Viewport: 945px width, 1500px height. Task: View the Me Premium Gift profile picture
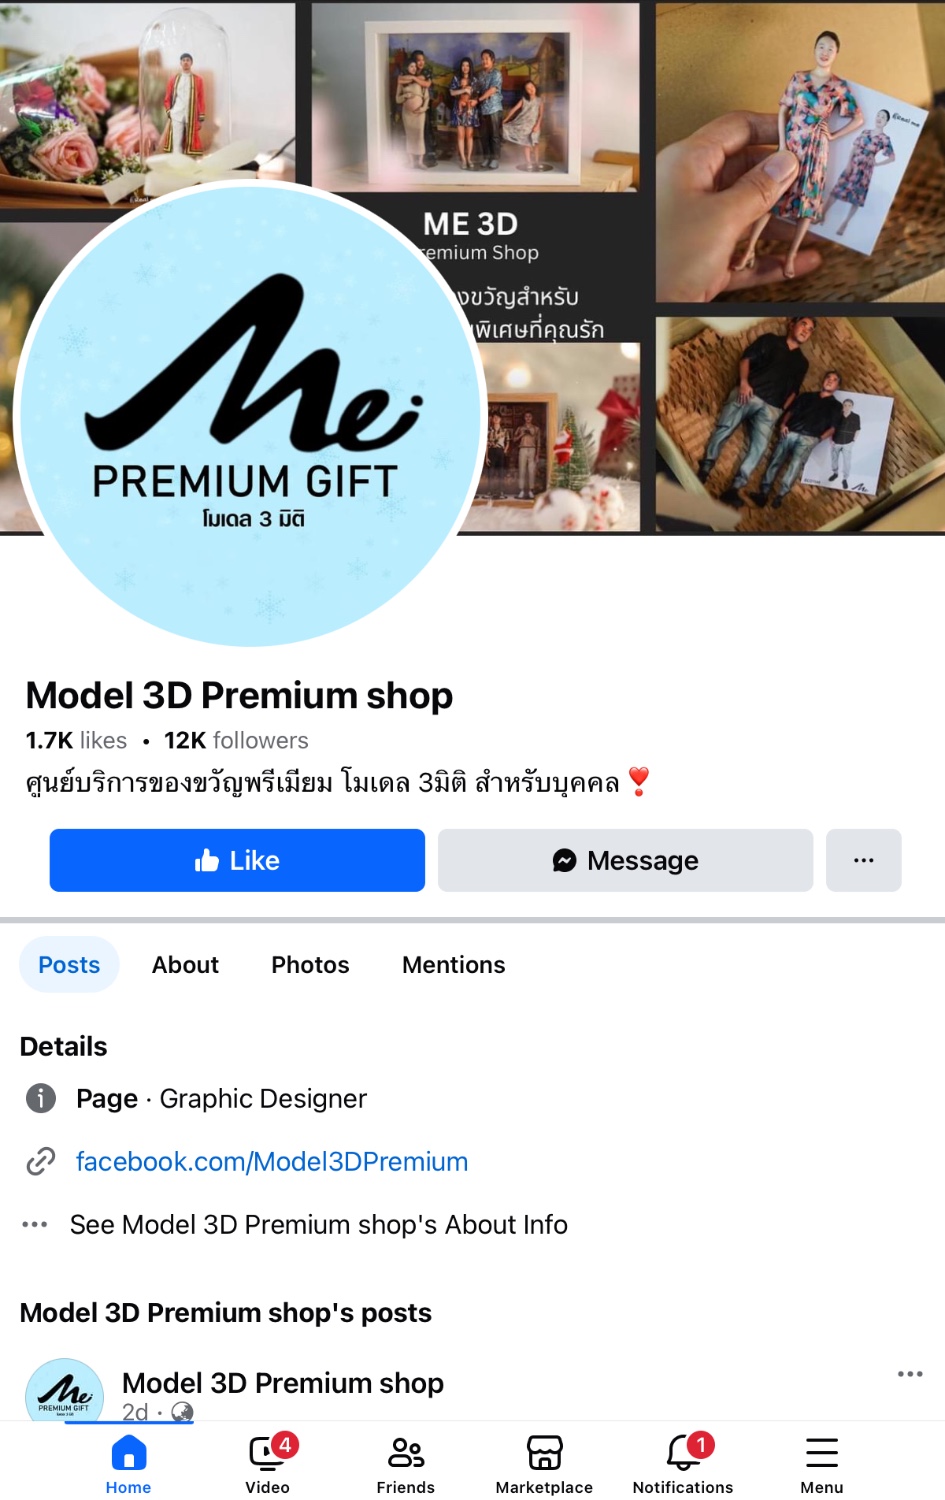pyautogui.click(x=250, y=413)
